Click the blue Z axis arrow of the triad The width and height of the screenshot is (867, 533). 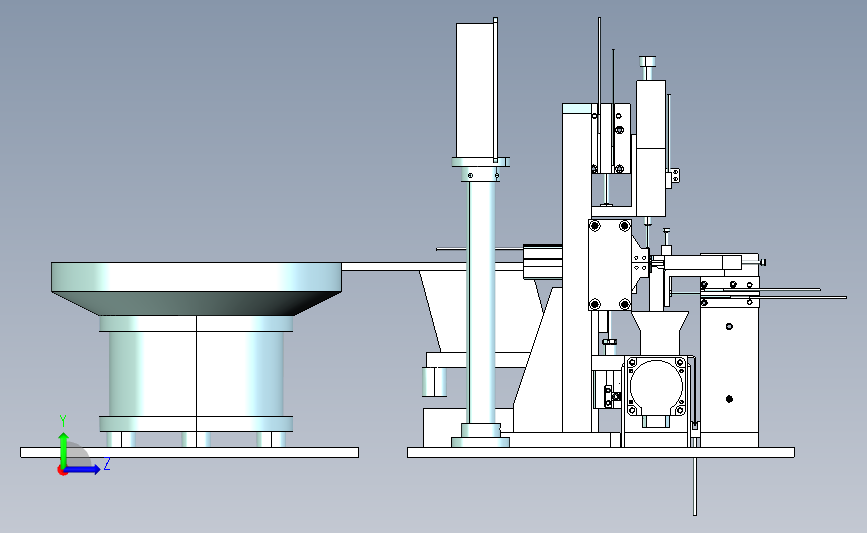click(84, 469)
